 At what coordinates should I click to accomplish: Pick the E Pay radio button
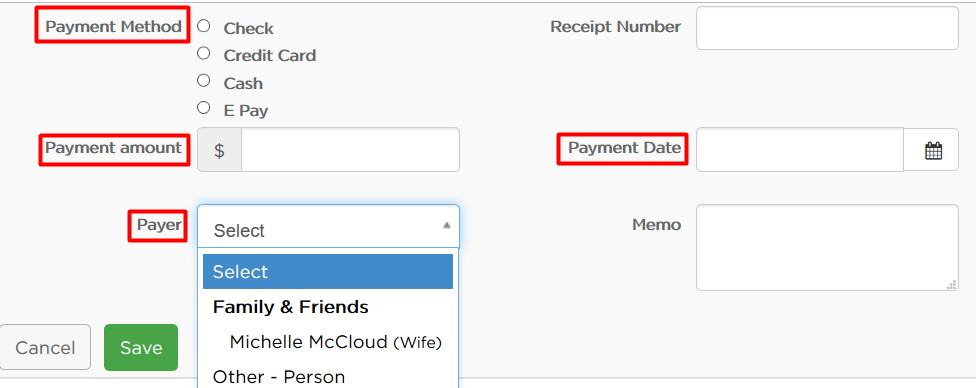click(x=204, y=108)
